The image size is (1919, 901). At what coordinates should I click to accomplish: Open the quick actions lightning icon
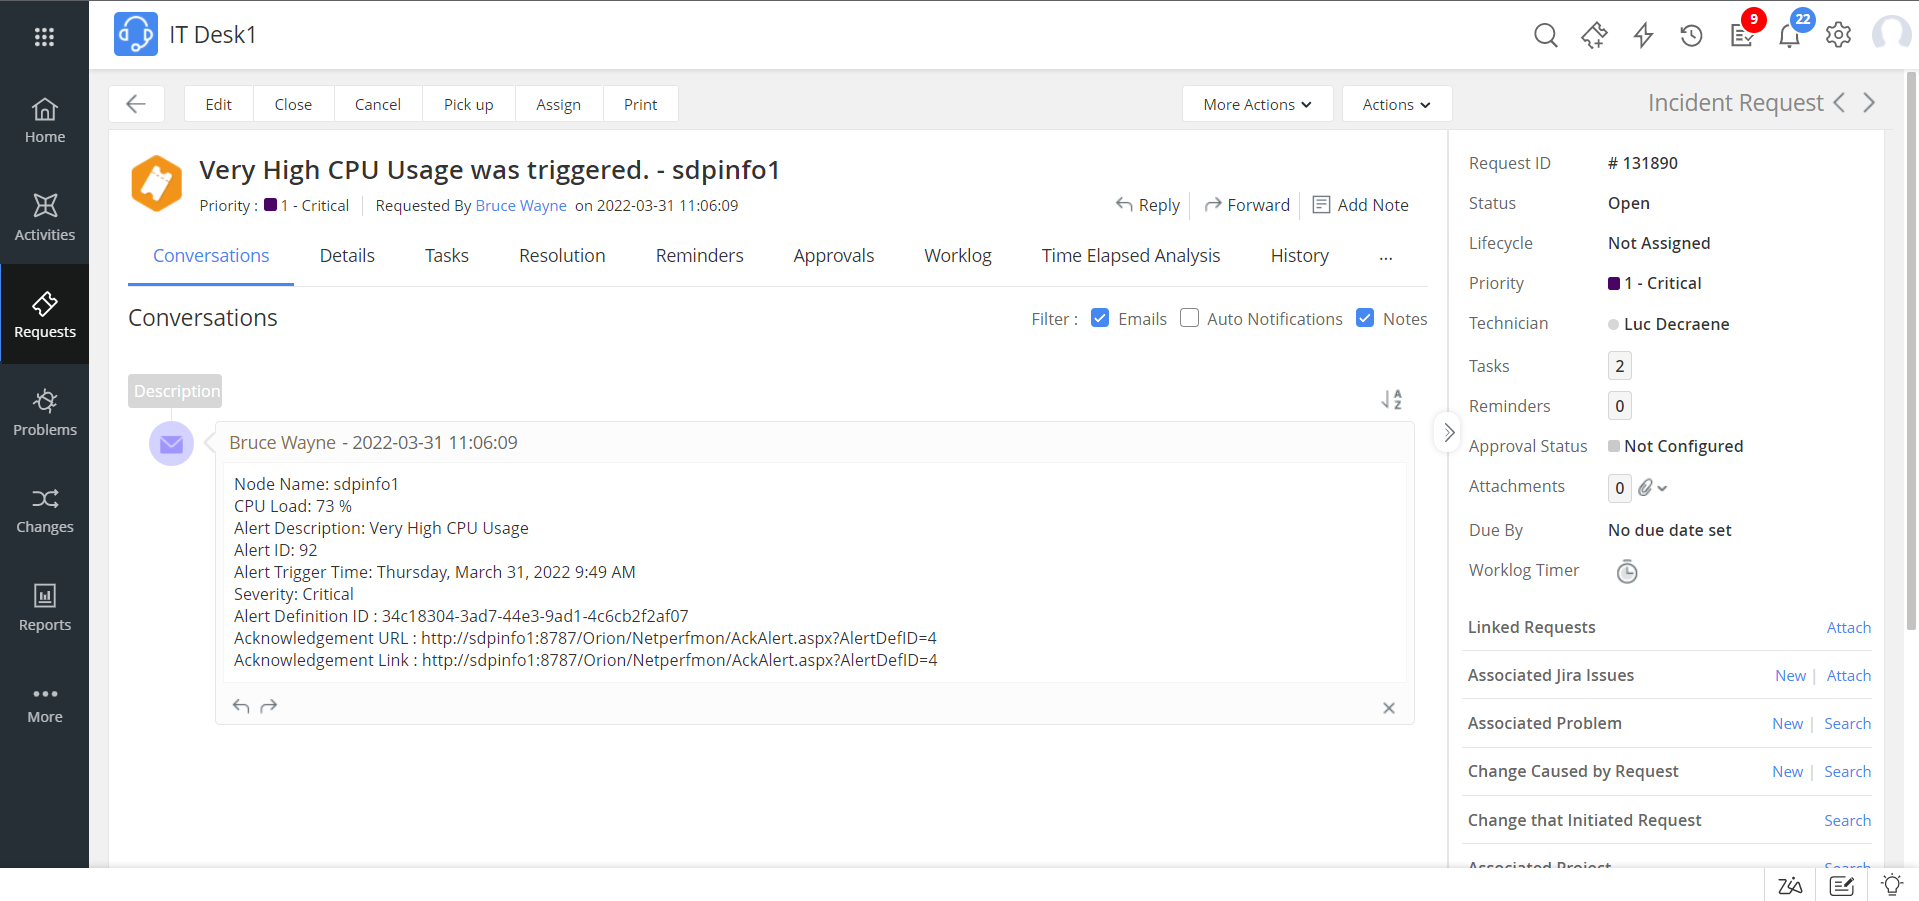tap(1643, 34)
